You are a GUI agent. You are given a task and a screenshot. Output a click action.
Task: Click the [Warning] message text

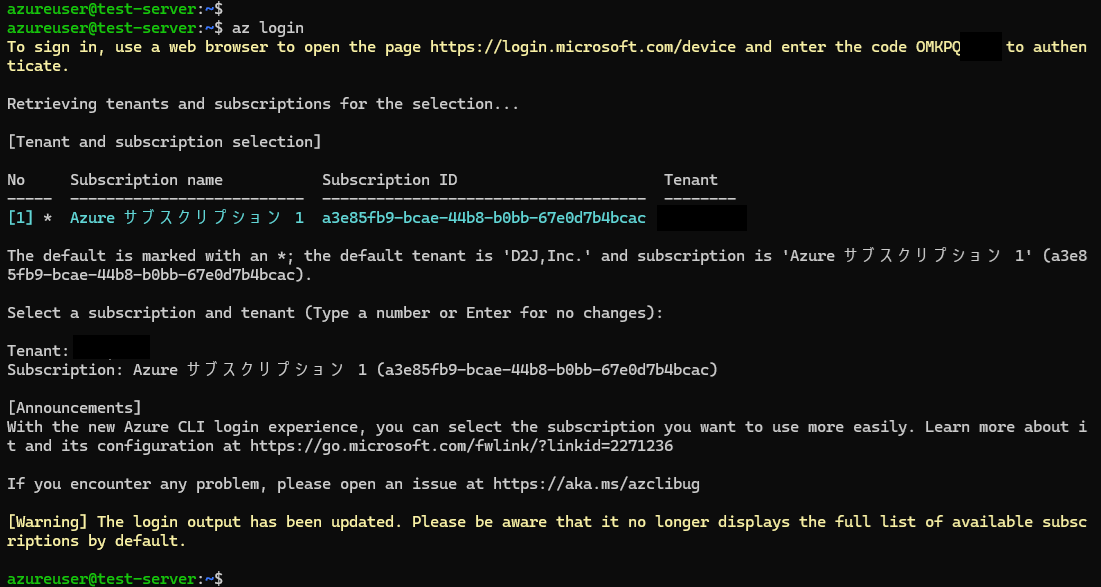click(x=547, y=532)
